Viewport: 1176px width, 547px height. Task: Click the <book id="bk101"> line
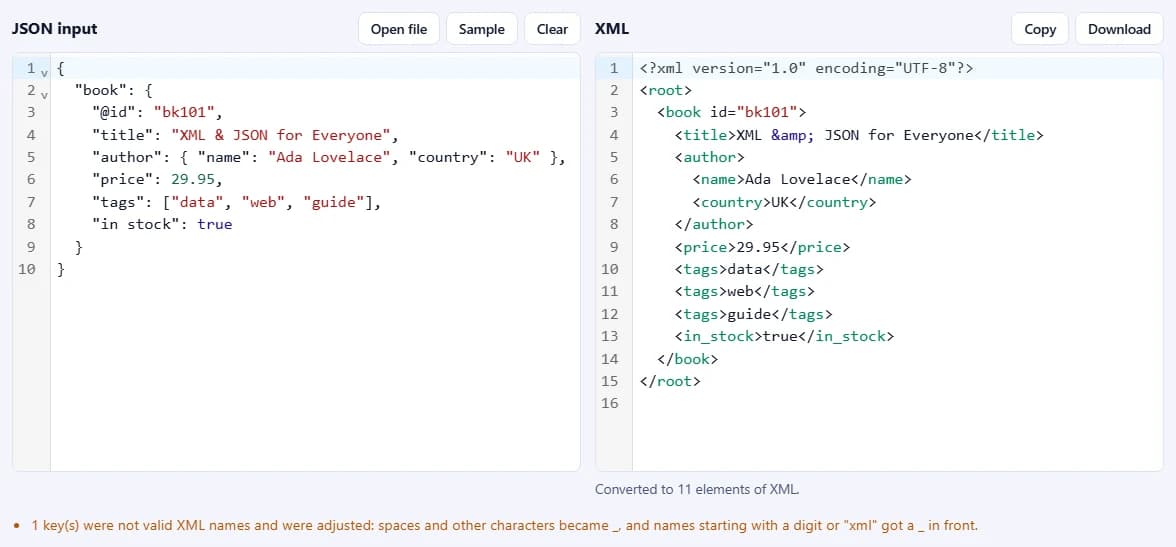tap(731, 113)
